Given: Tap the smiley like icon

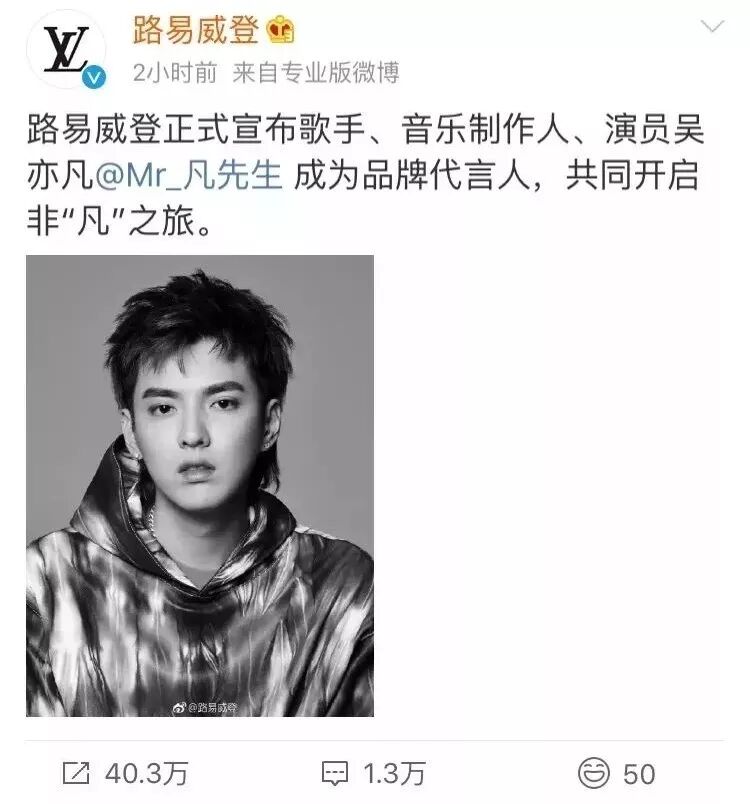Looking at the screenshot, I should tap(594, 773).
